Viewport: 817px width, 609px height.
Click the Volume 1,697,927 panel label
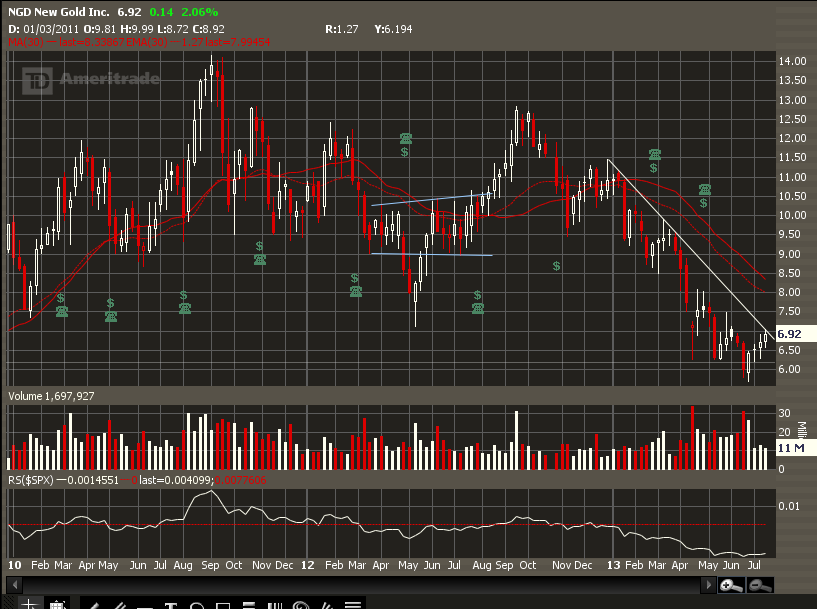[51, 397]
